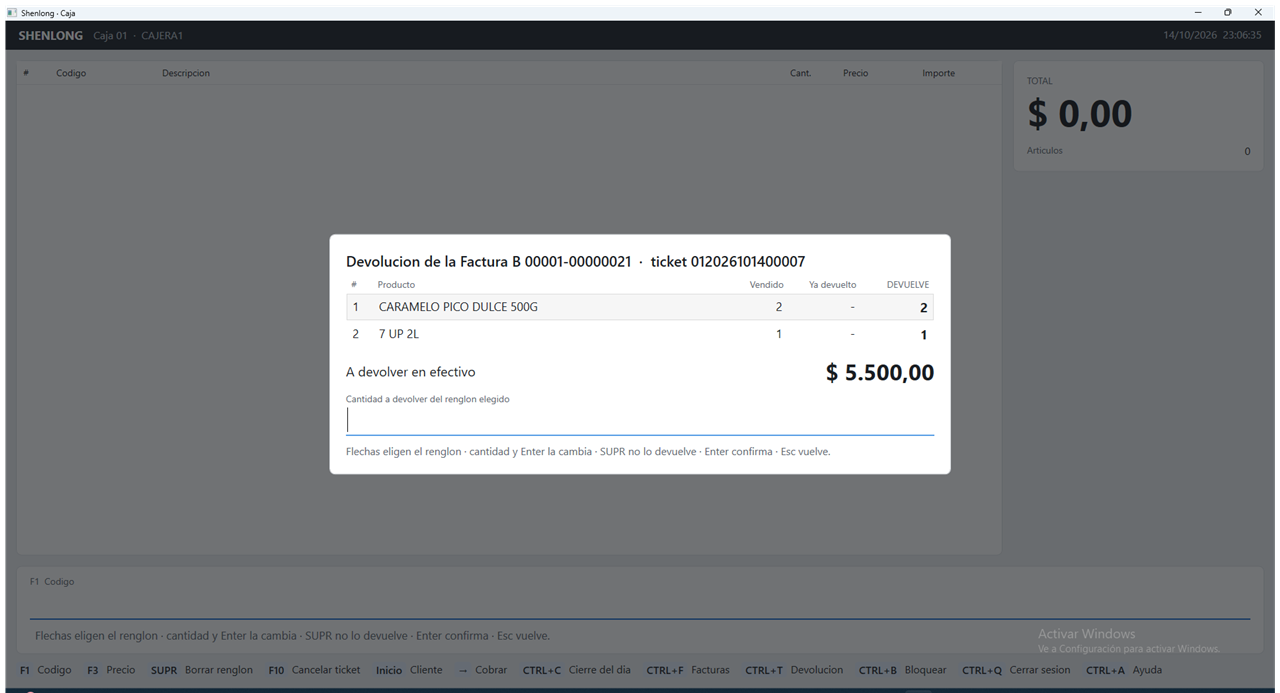Click the A devolver en efectivo label

[x=411, y=372]
